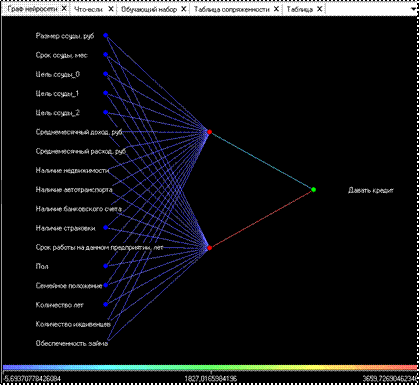Close the Граф нейросети tab
This screenshot has height=385, width=419.
click(65, 9)
